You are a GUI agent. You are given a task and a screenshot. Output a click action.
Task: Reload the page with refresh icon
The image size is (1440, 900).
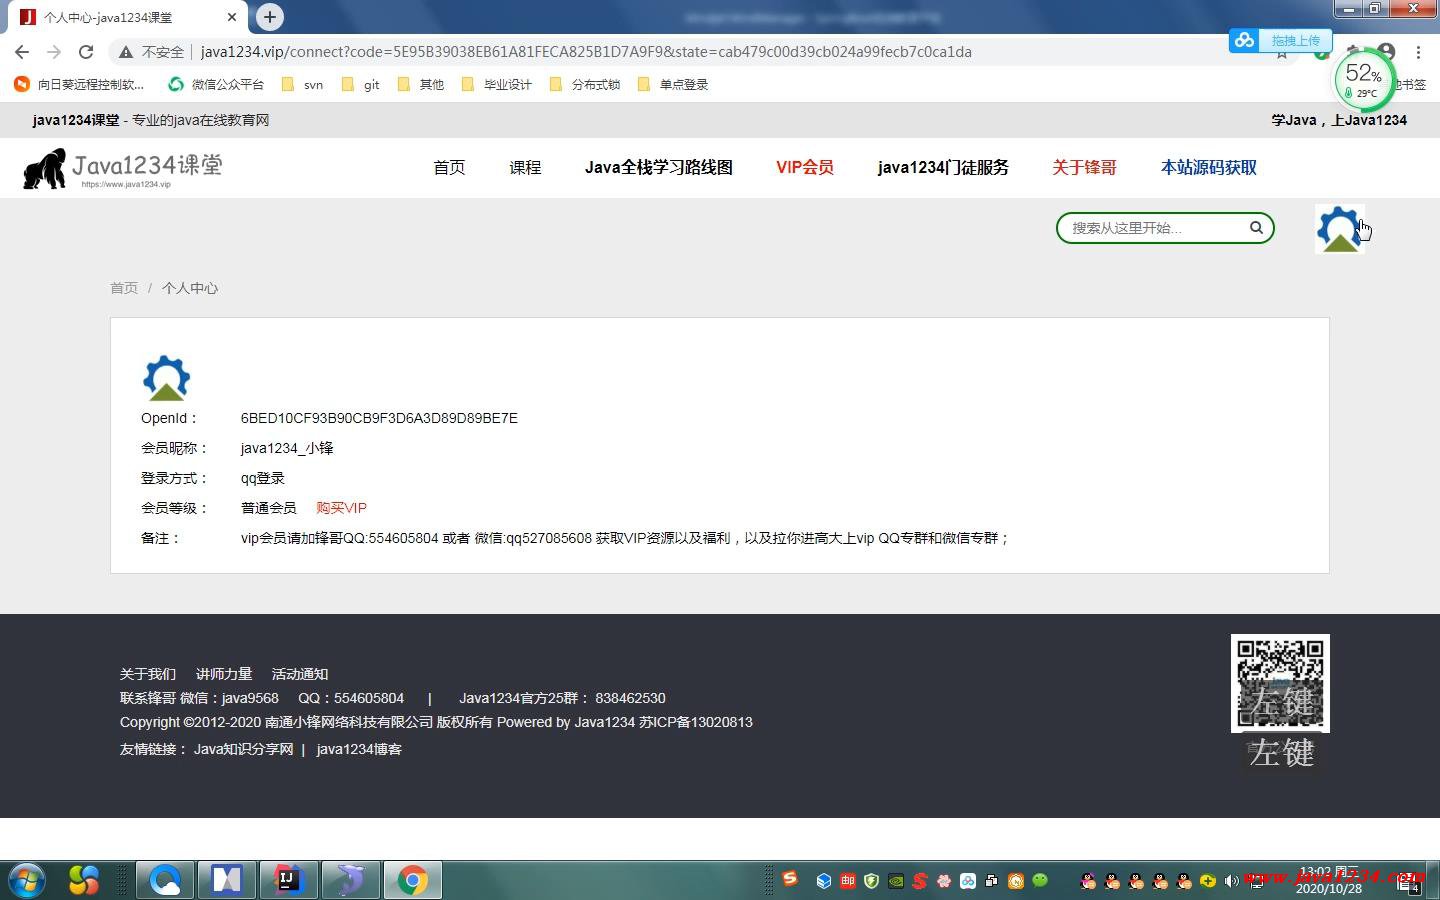(86, 52)
